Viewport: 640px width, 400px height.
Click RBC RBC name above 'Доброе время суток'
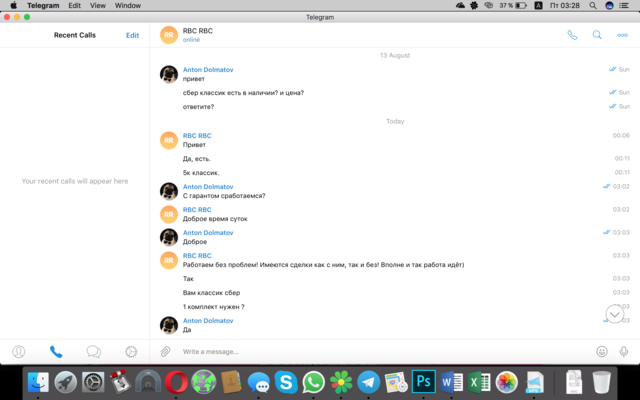[197, 210]
